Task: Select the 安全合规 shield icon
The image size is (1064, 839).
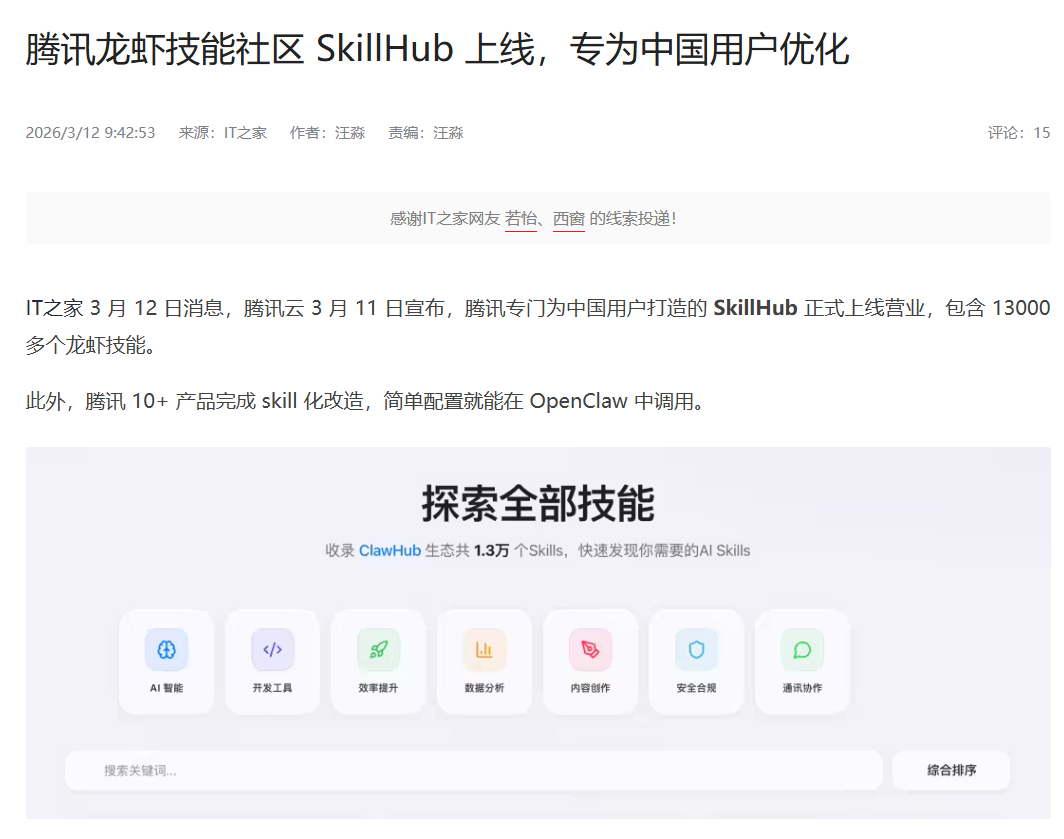Action: click(x=696, y=650)
